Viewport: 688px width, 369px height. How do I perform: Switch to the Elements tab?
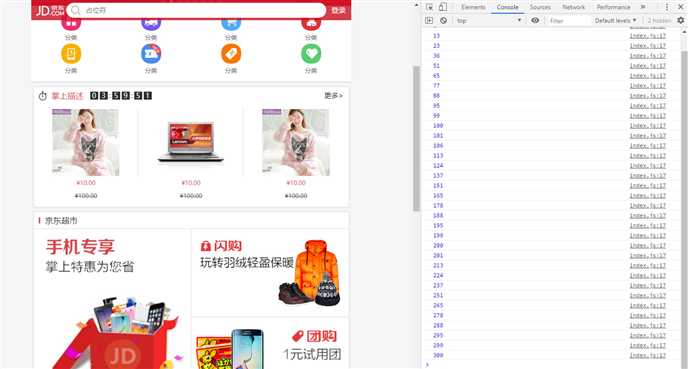click(473, 7)
